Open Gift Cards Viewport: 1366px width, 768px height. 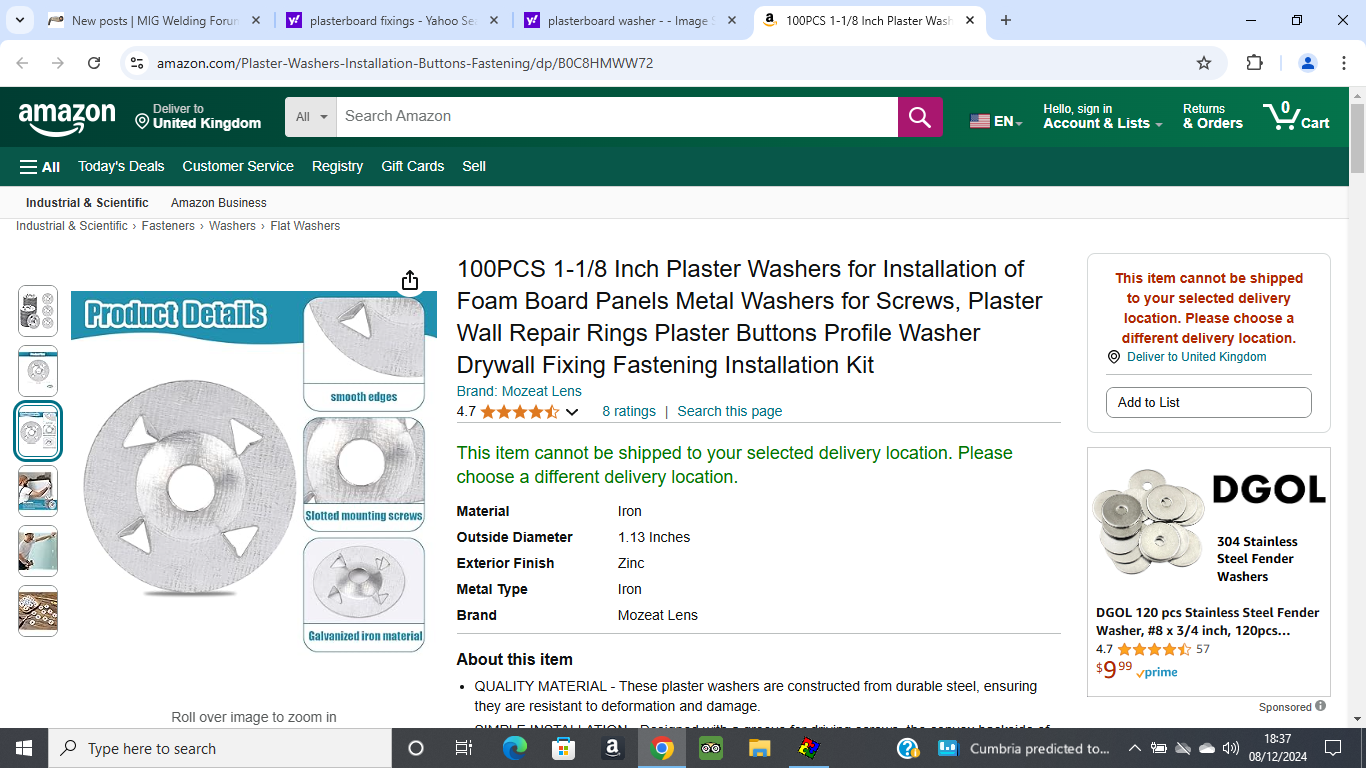(x=413, y=166)
